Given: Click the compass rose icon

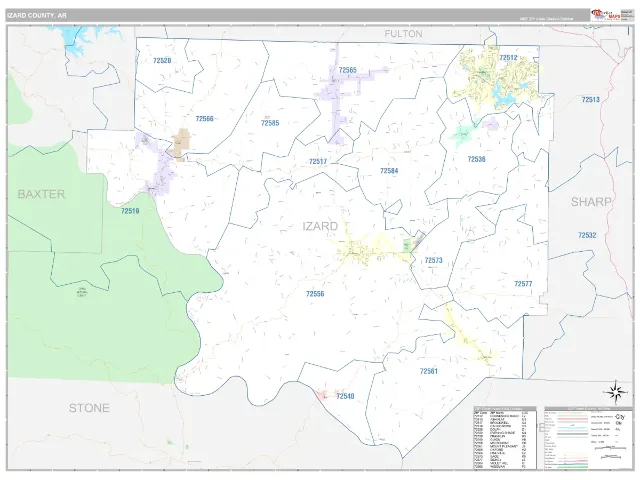Looking at the screenshot, I should point(616,392).
